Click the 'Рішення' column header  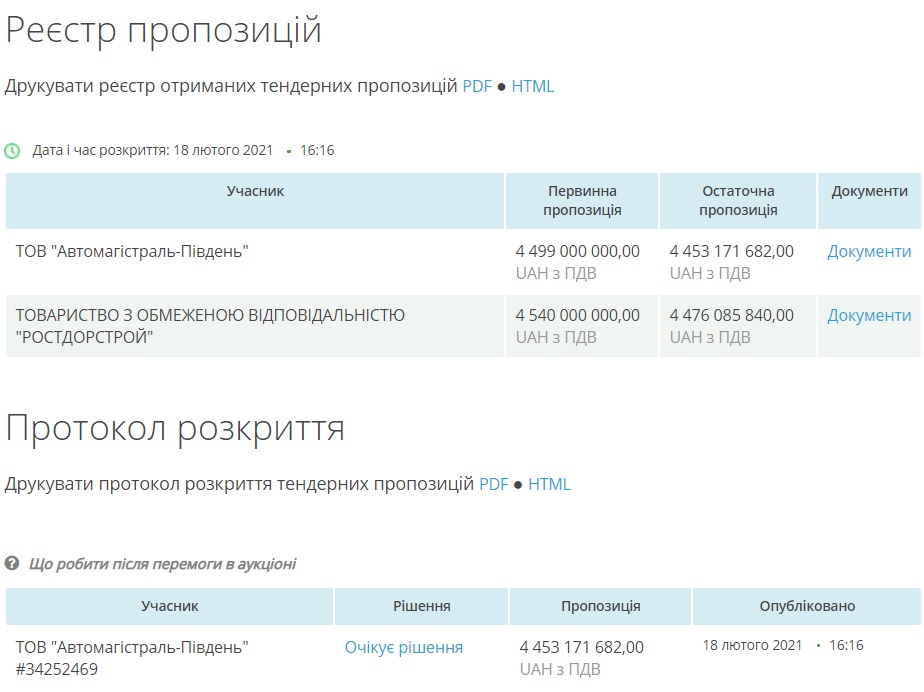[x=421, y=606]
